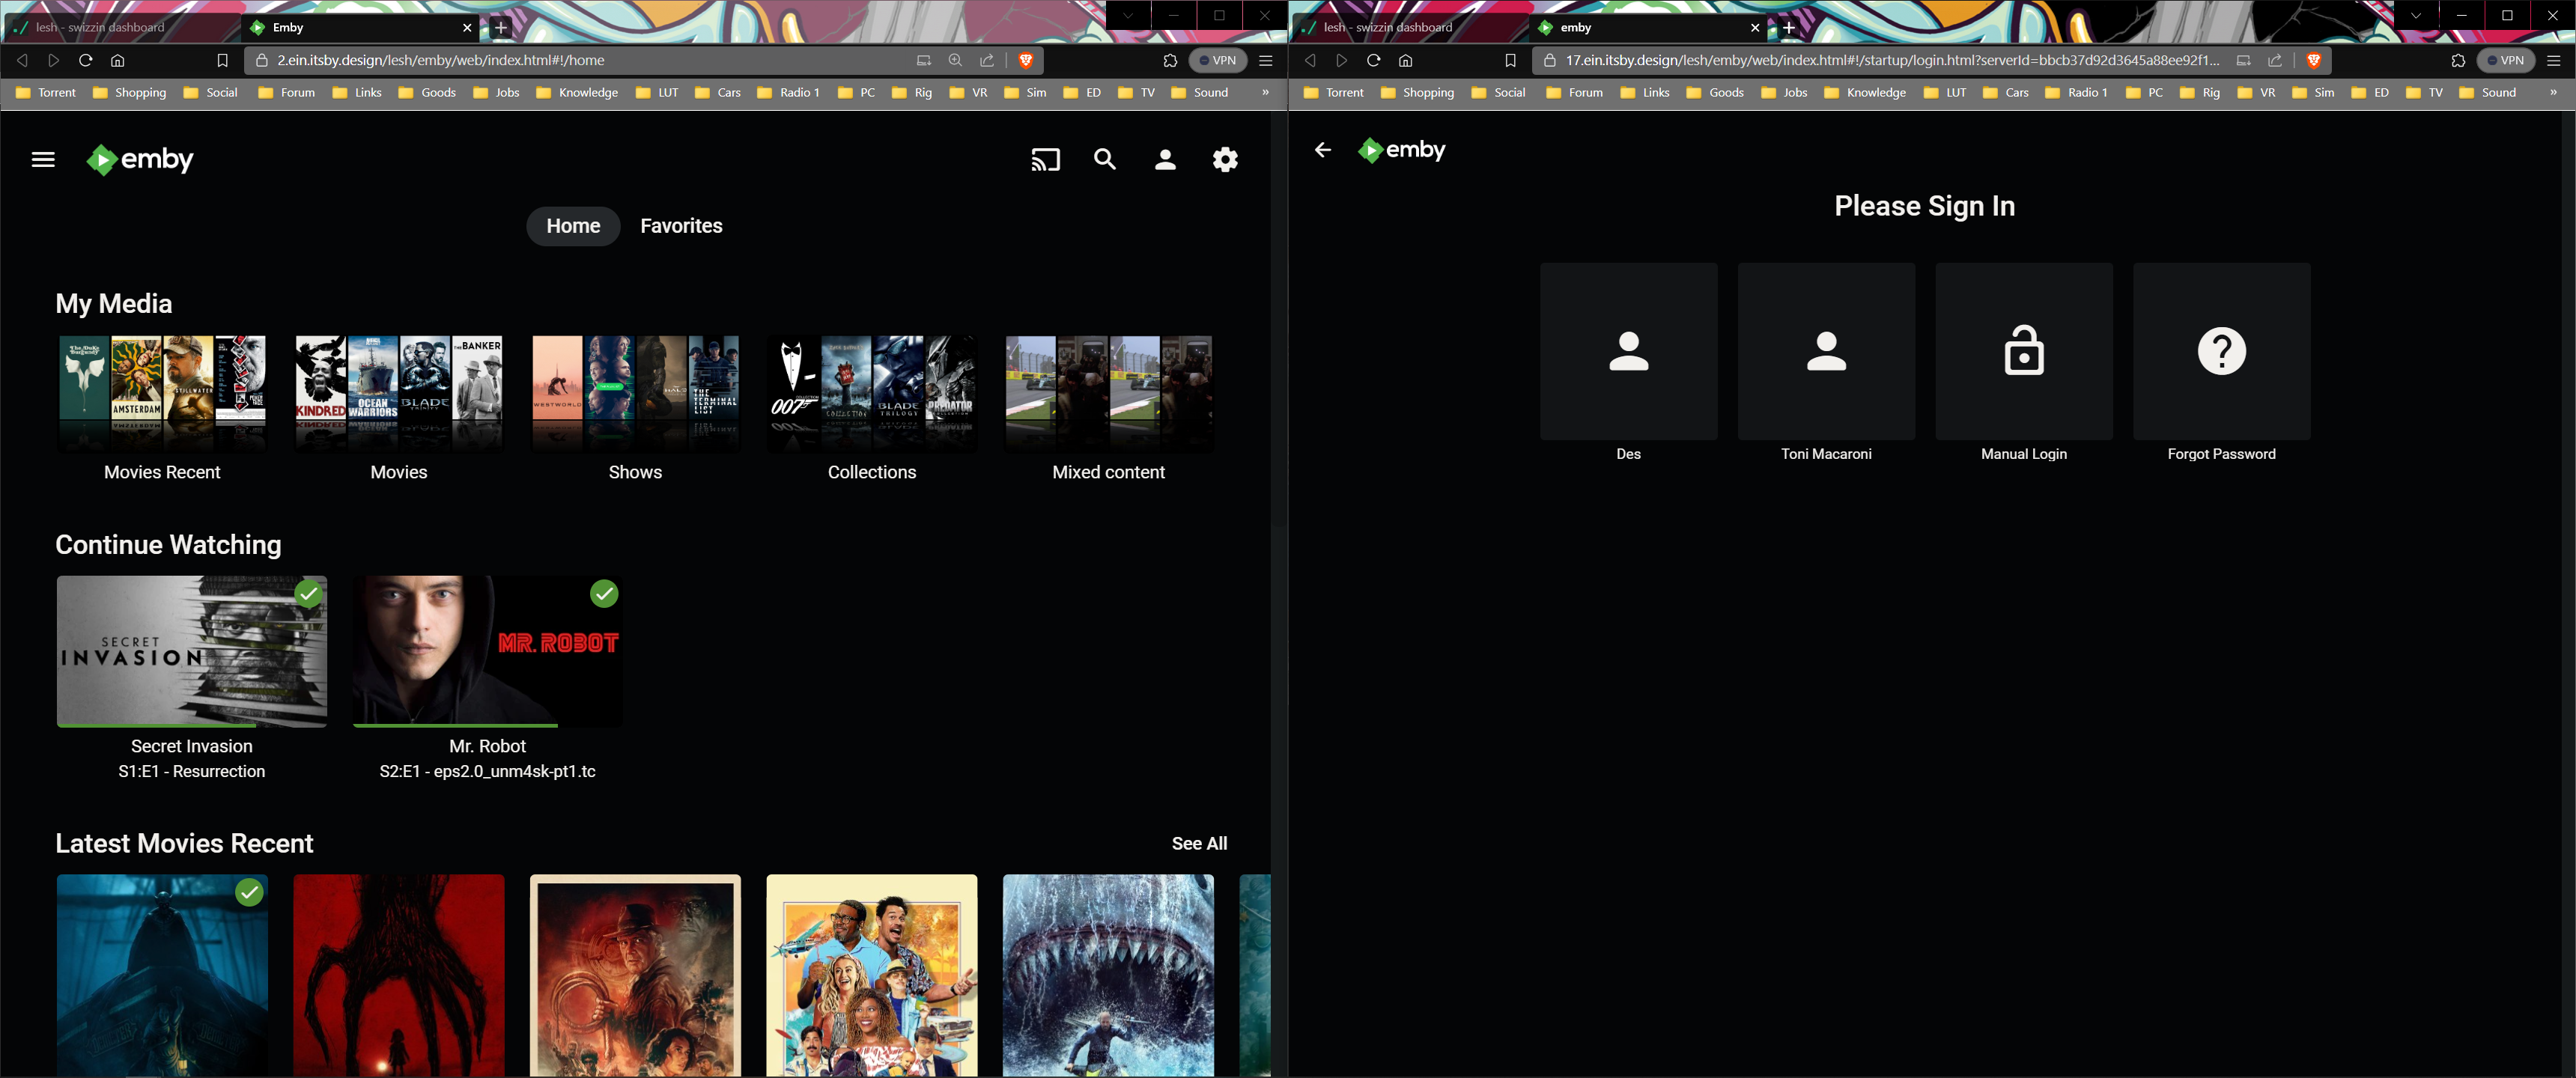2576x1078 pixels.
Task: Expand right bookmarks bar overflow chevron
Action: (x=2553, y=92)
